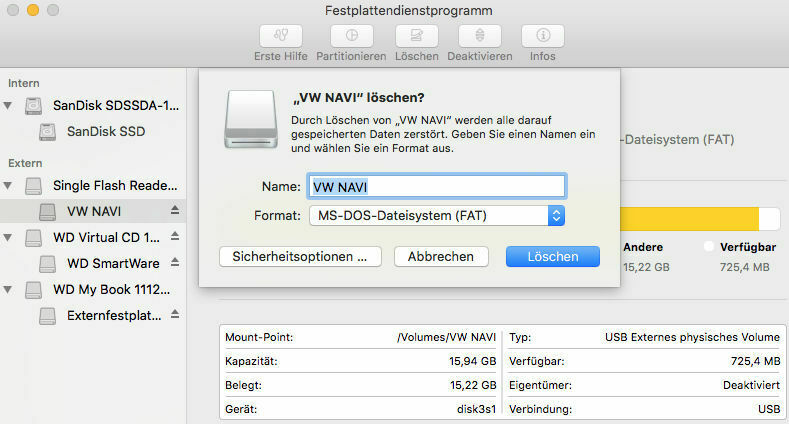The image size is (789, 424).
Task: Click the Eigentümer value Deaktiviert
Action: click(751, 386)
